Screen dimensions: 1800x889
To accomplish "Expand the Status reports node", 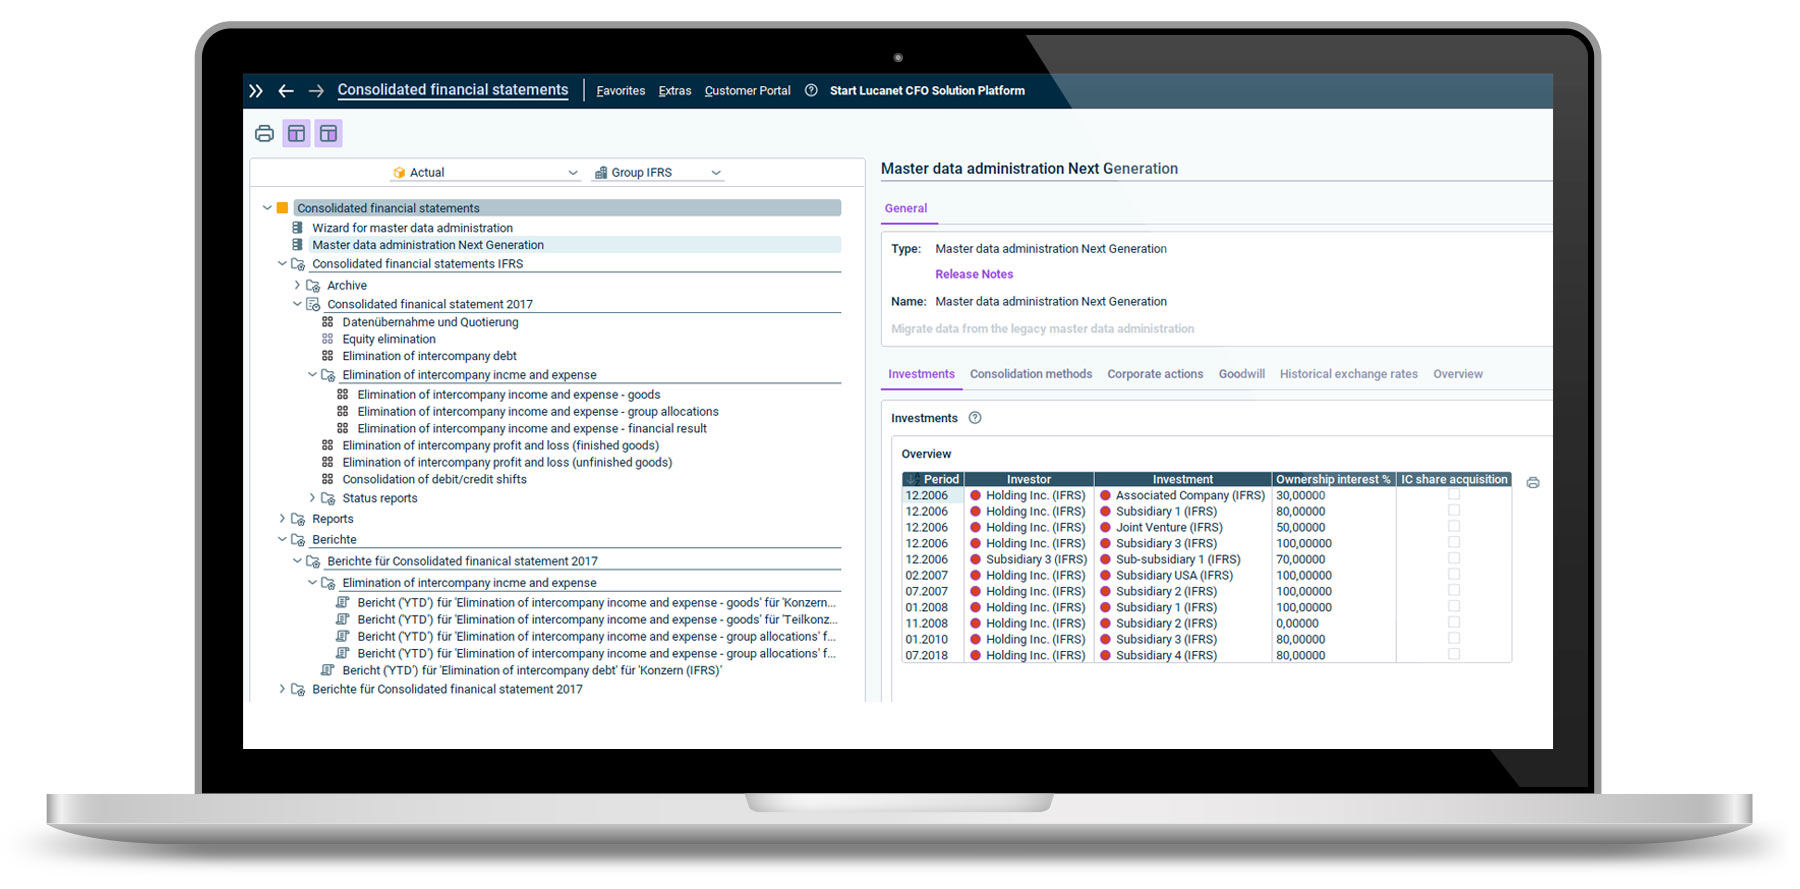I will click(x=312, y=498).
